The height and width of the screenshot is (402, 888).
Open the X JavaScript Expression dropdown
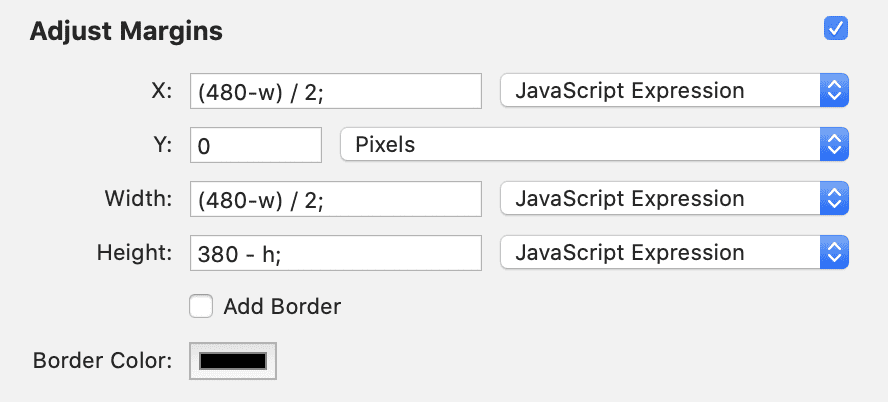pos(660,91)
